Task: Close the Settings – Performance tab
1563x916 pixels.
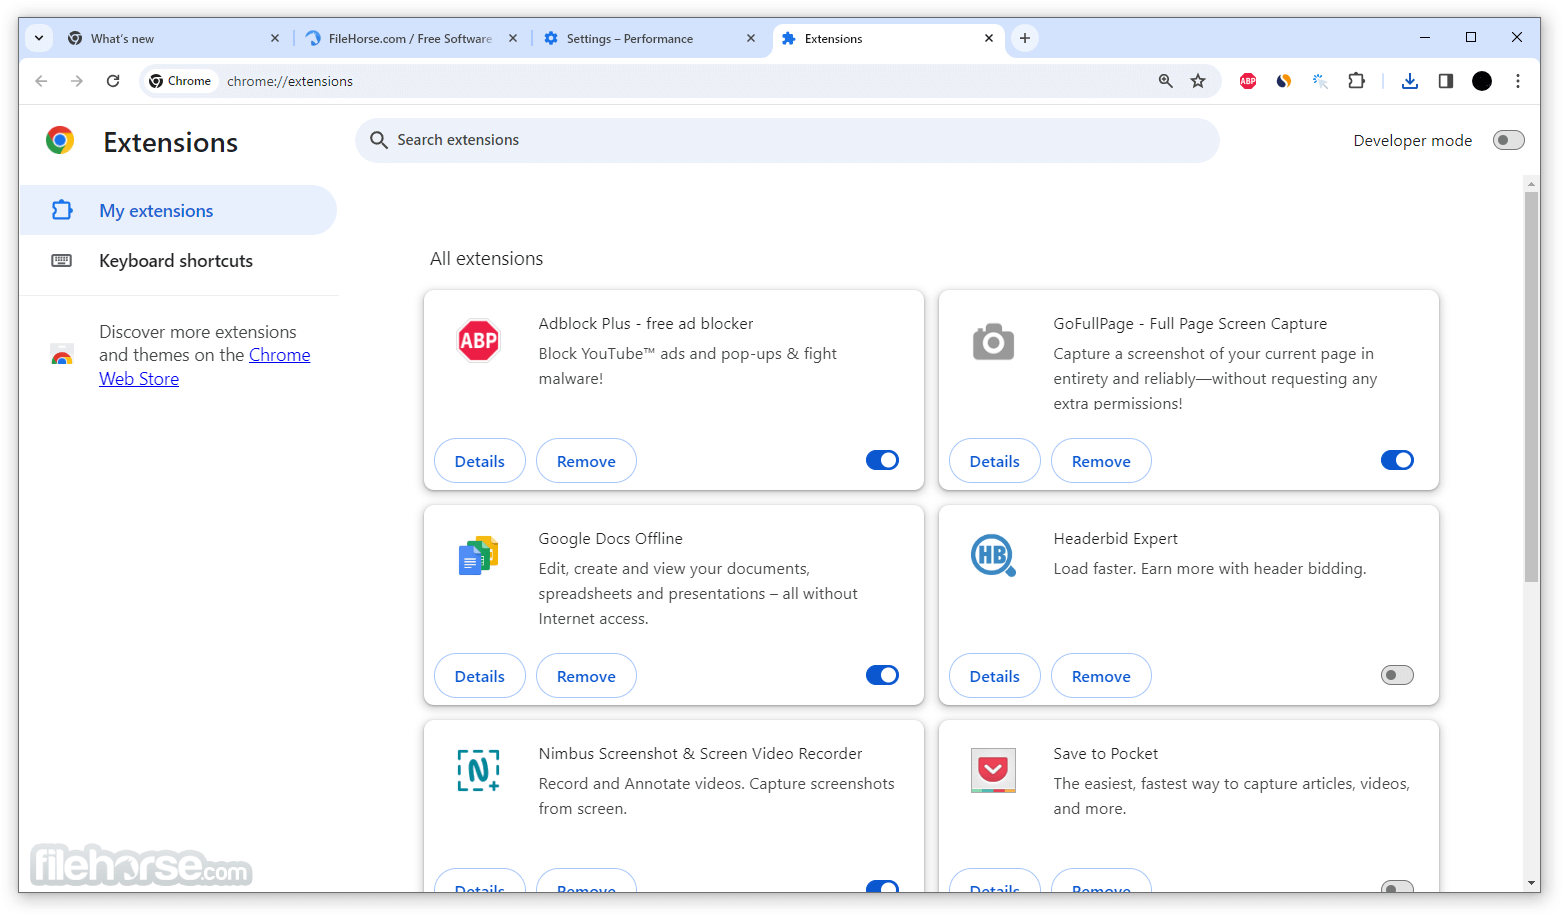Action: click(751, 38)
